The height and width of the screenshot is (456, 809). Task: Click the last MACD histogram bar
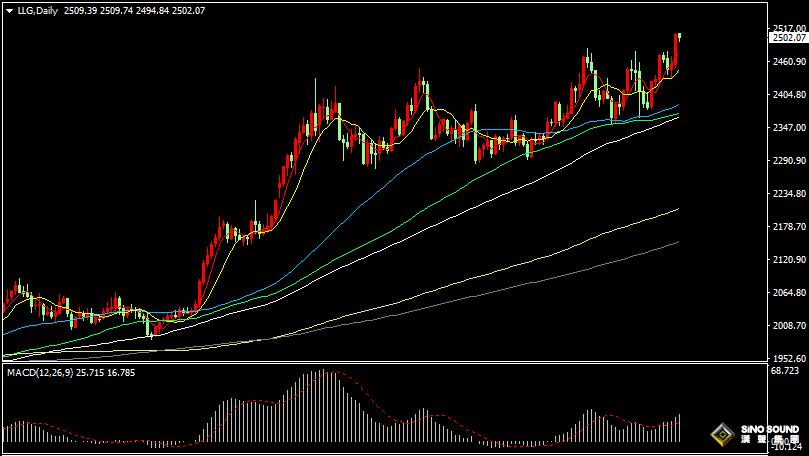tap(679, 428)
